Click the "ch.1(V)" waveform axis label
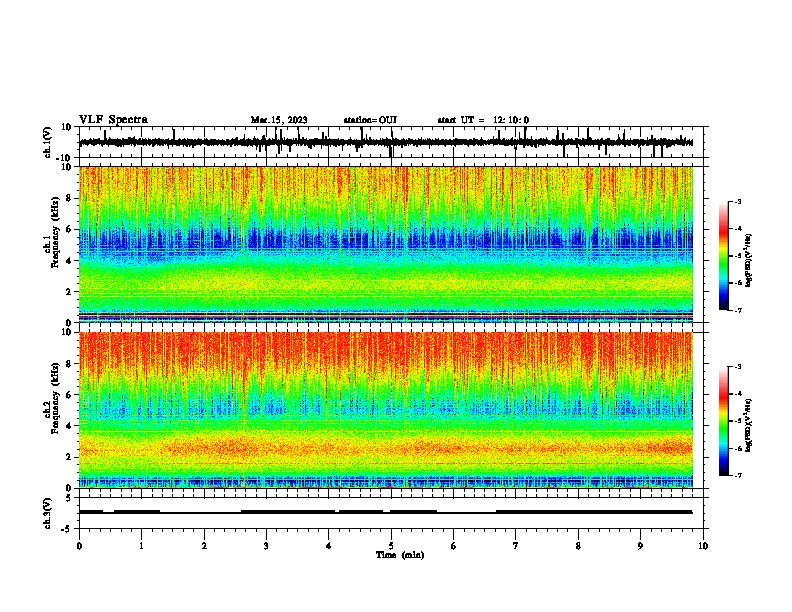The width and height of the screenshot is (792, 612). click(48, 142)
